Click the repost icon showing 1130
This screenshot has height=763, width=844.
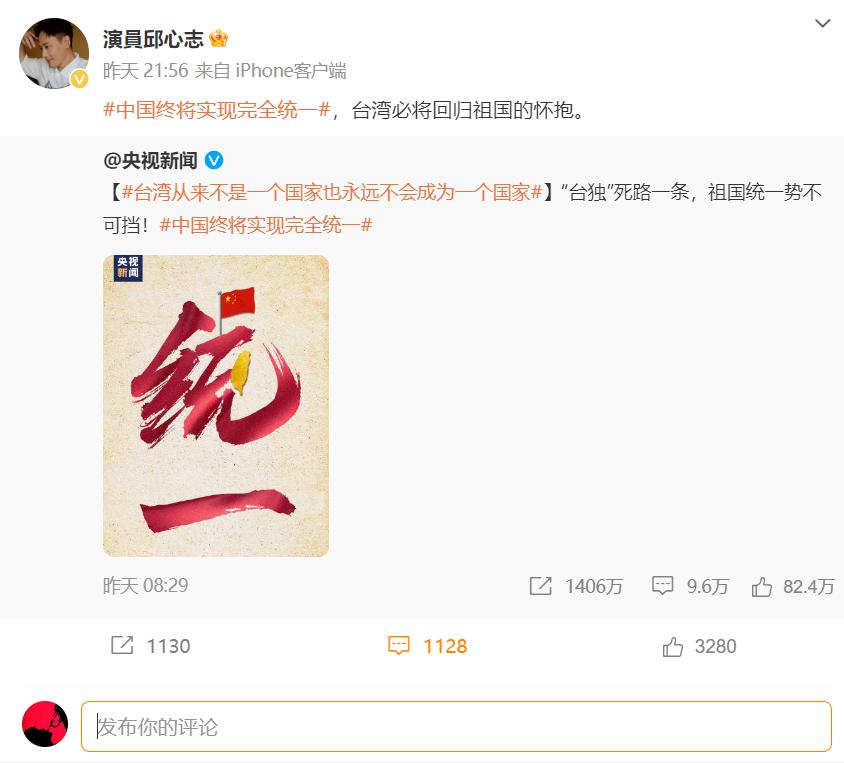point(122,645)
